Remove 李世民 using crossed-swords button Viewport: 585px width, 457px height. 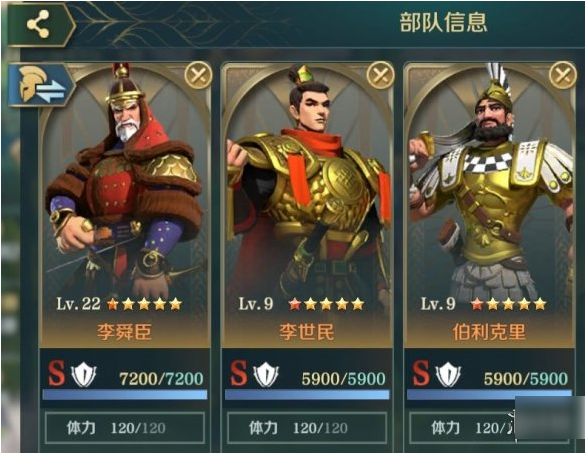pos(380,75)
